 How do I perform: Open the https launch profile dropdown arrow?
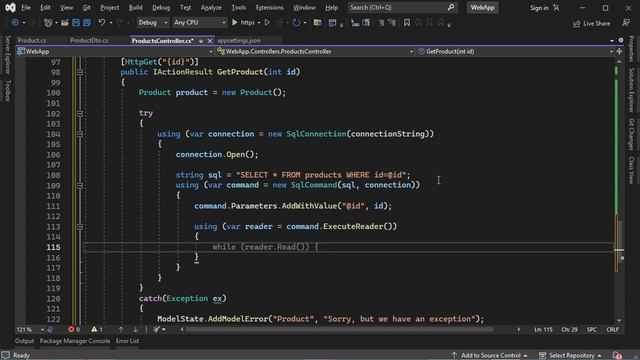259,23
